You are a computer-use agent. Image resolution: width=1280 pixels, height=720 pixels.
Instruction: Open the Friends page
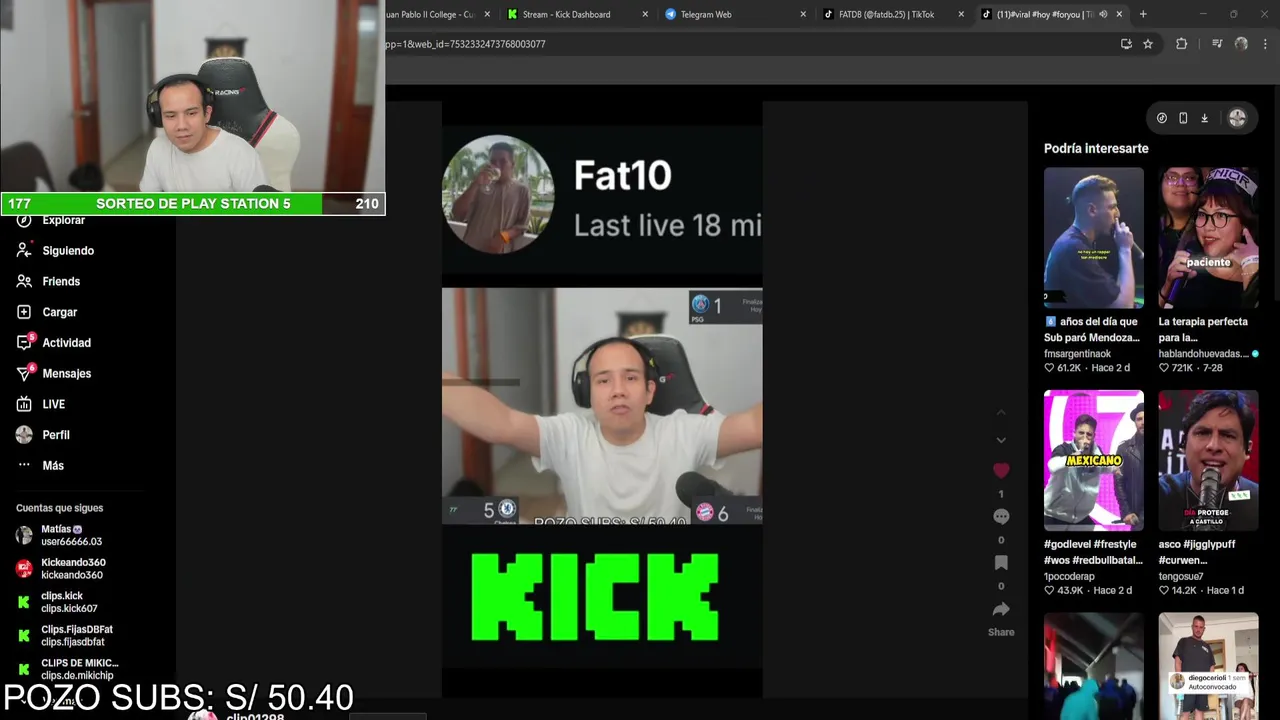click(x=48, y=282)
